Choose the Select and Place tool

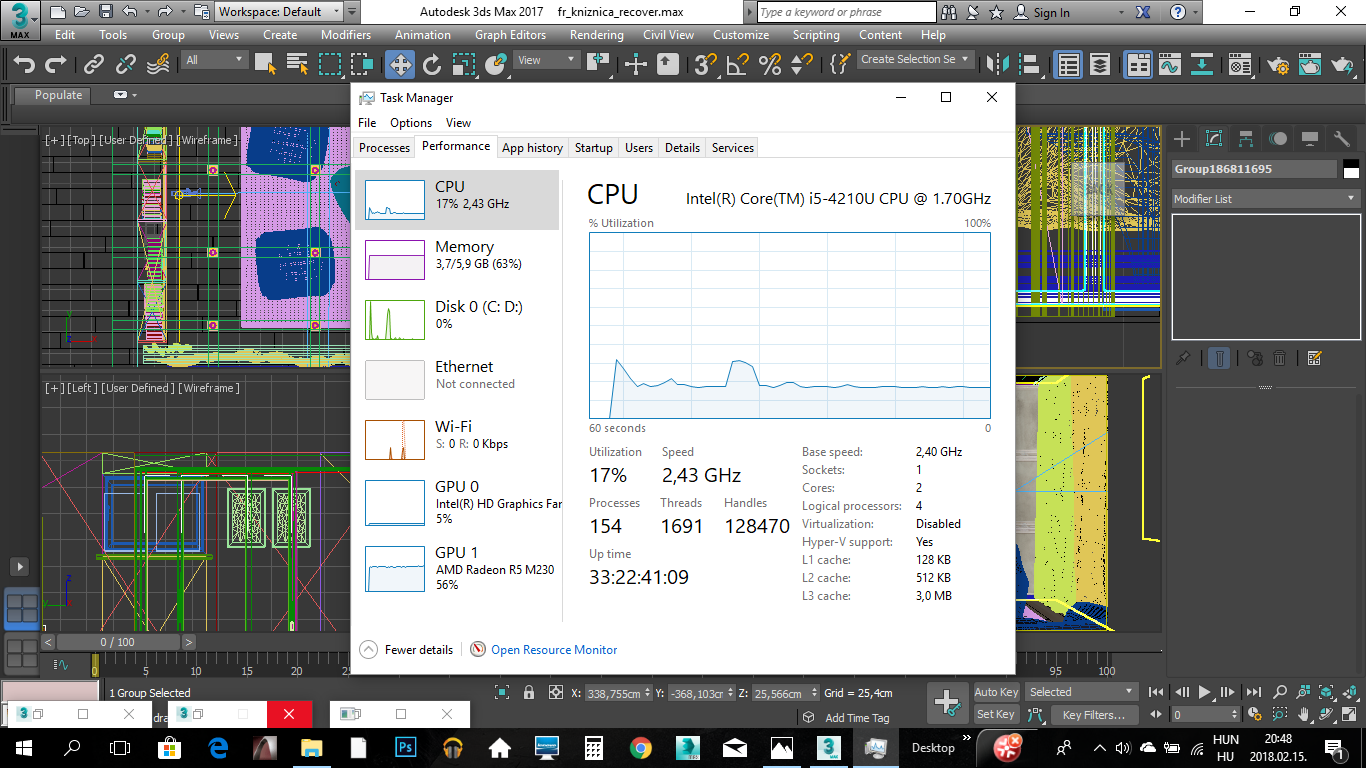495,65
